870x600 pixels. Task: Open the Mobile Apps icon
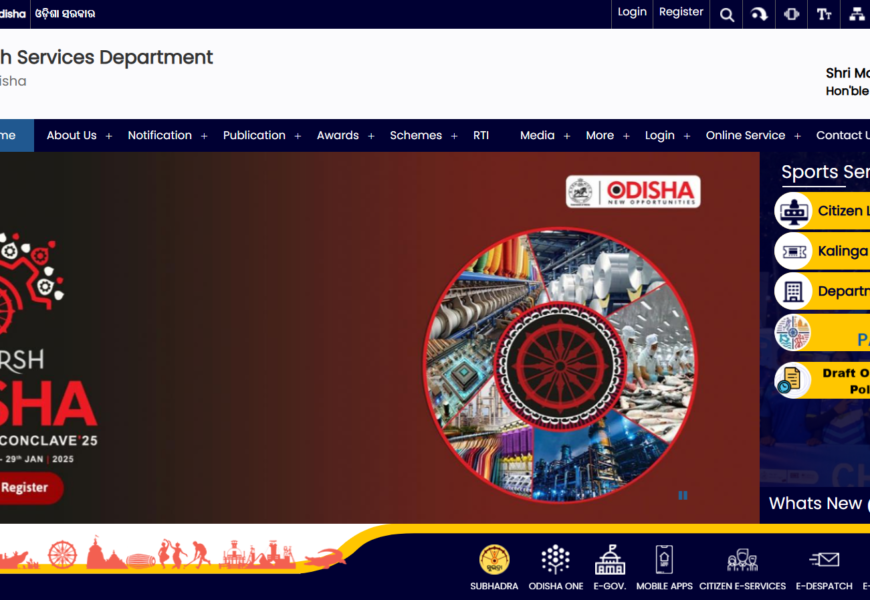coord(664,560)
